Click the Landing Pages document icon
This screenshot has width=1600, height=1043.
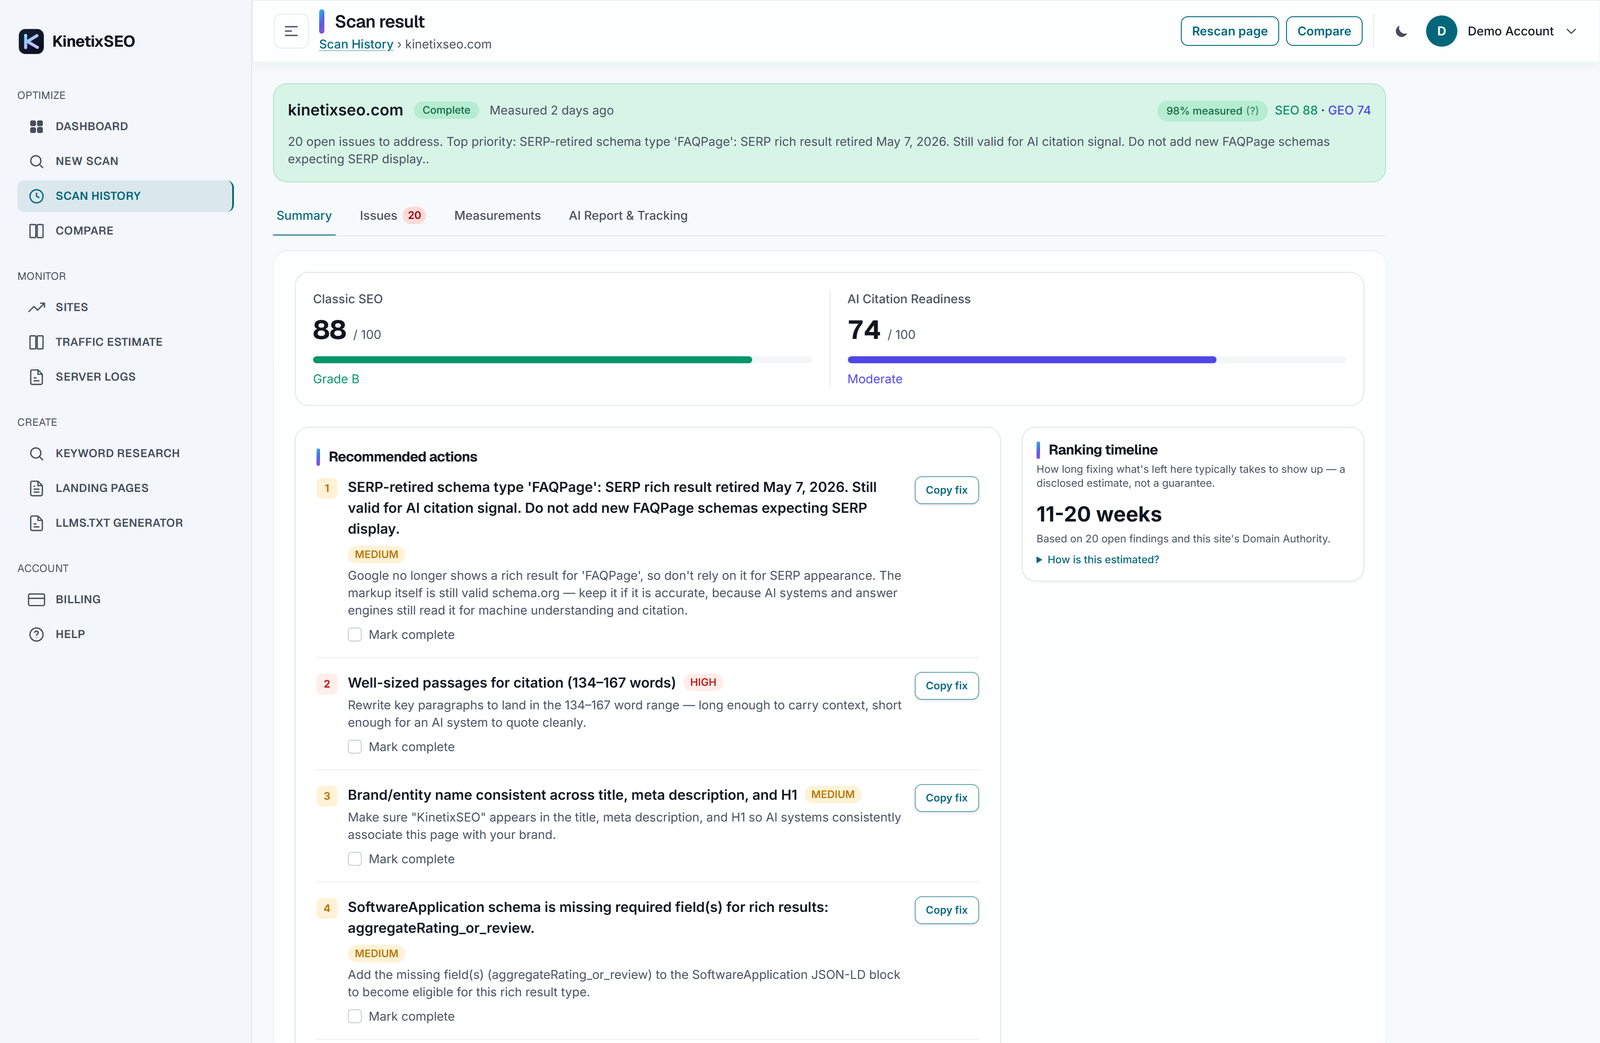pyautogui.click(x=36, y=488)
